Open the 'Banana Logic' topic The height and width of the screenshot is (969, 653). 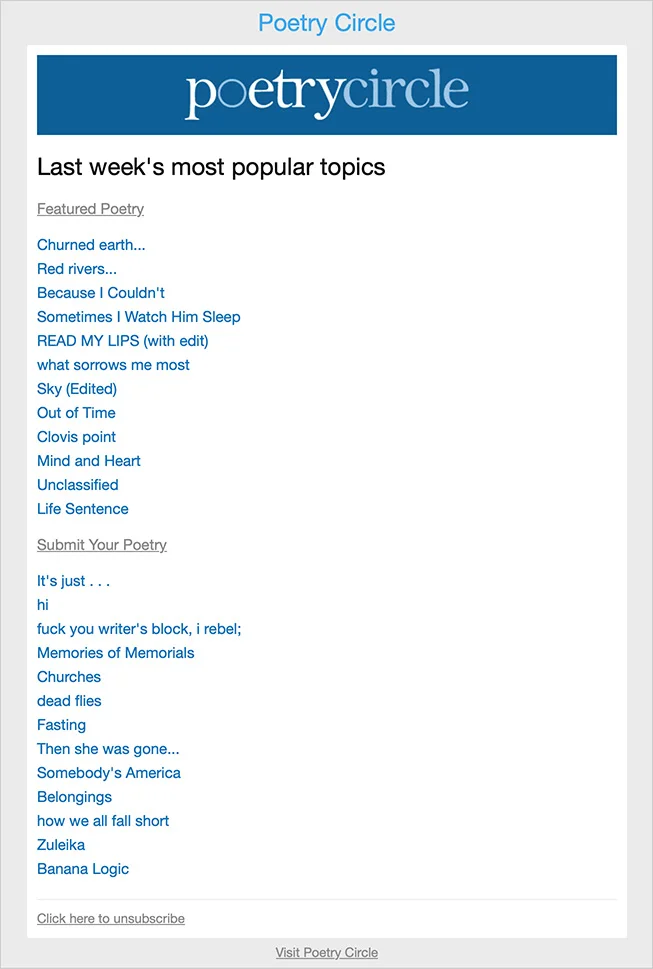[83, 869]
